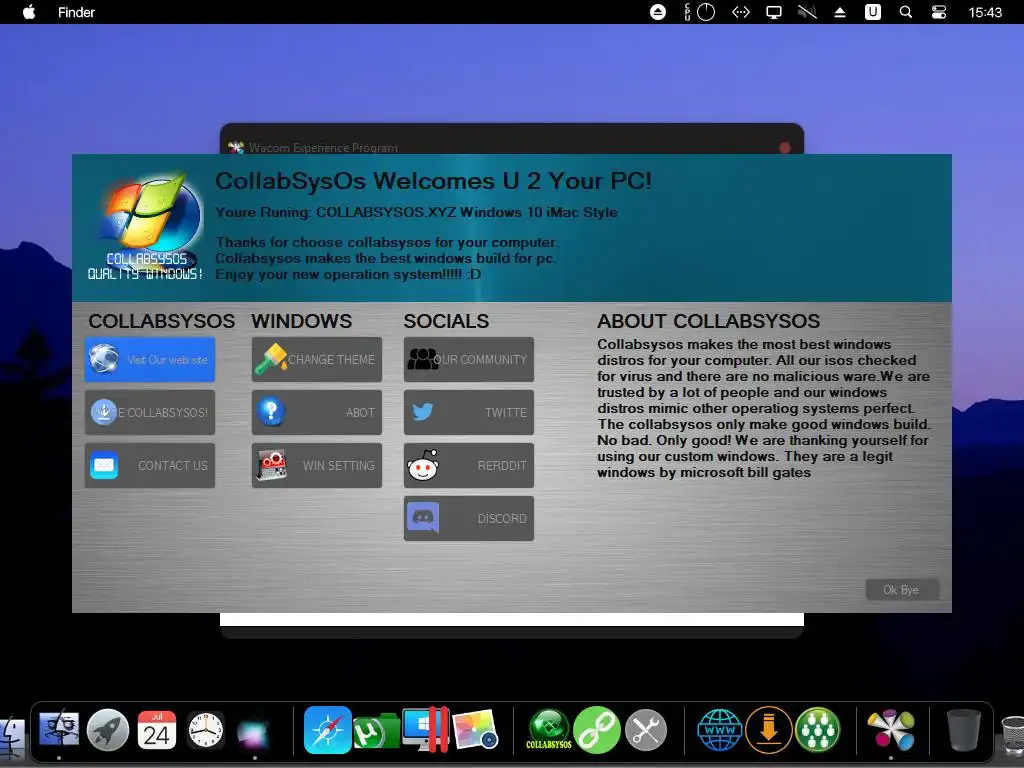This screenshot has width=1024, height=768.
Task: Open the Trash can in dock
Action: point(963,730)
